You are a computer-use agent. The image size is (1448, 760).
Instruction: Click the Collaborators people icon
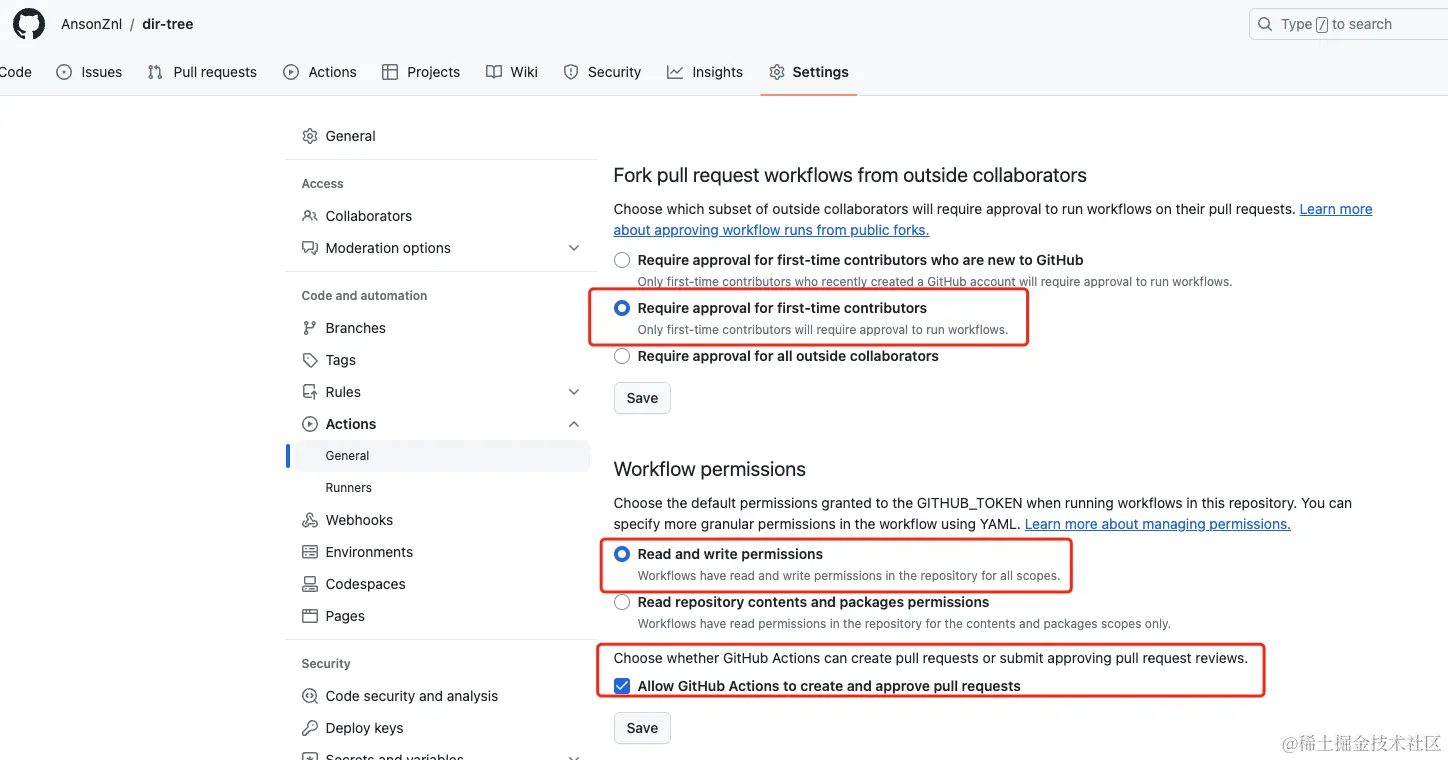[310, 216]
